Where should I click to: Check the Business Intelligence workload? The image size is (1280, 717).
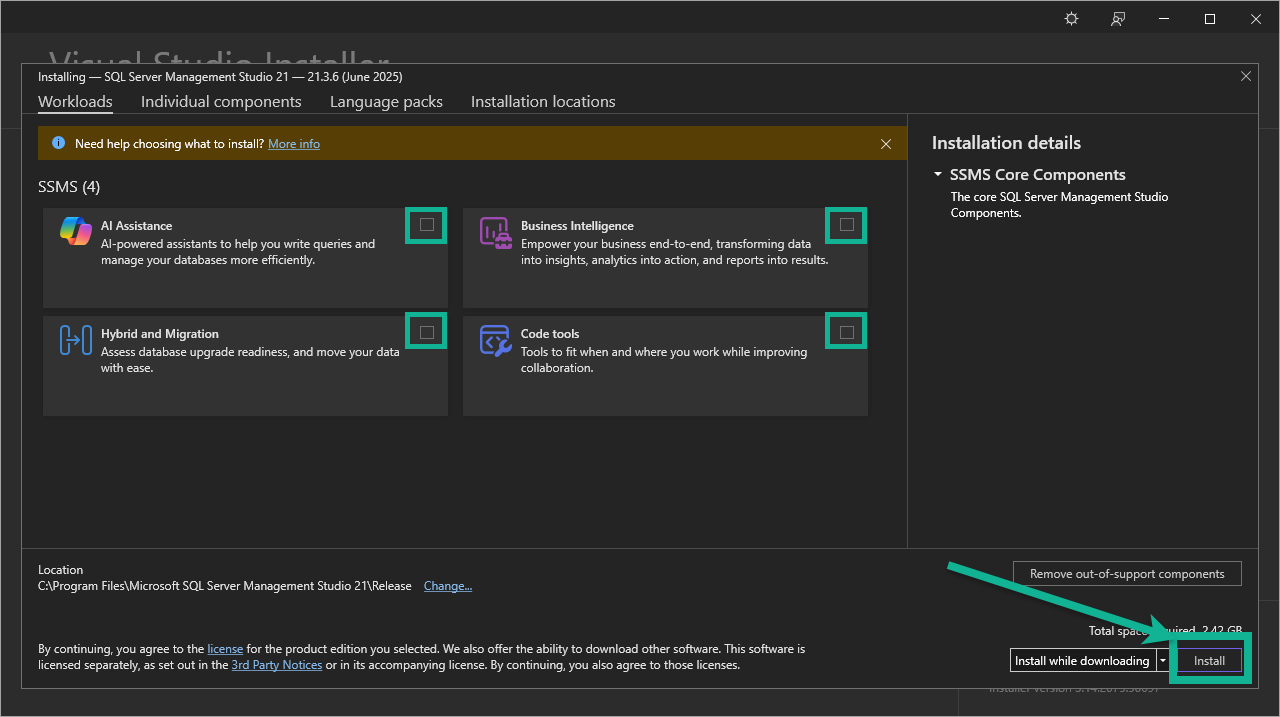(x=847, y=225)
